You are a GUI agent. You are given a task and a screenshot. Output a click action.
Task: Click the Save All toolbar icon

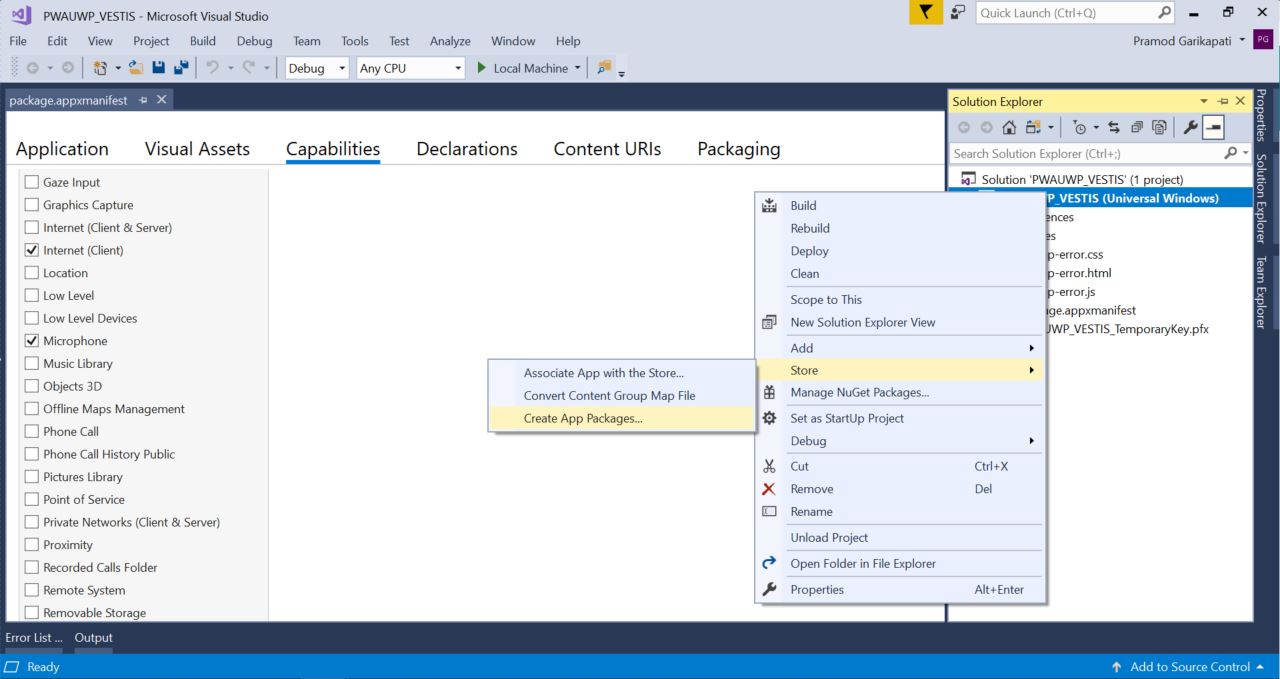pos(180,66)
